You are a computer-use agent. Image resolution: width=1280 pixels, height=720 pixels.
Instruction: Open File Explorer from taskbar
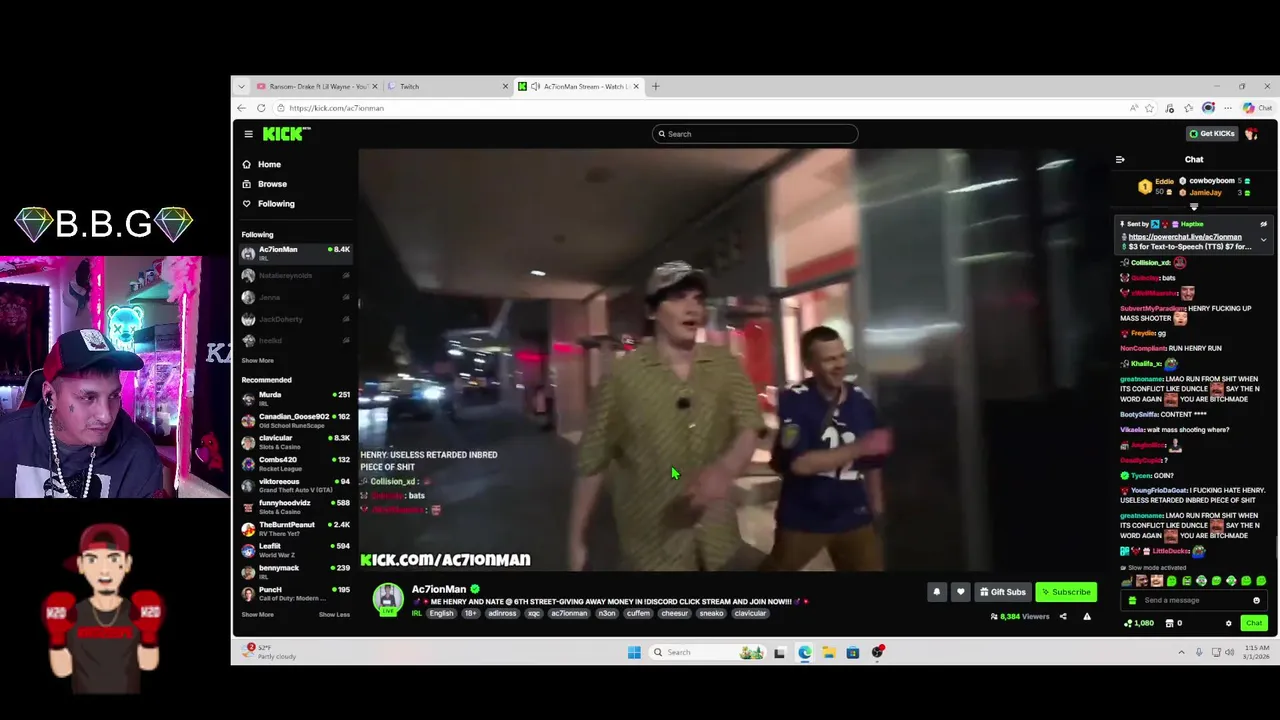829,653
